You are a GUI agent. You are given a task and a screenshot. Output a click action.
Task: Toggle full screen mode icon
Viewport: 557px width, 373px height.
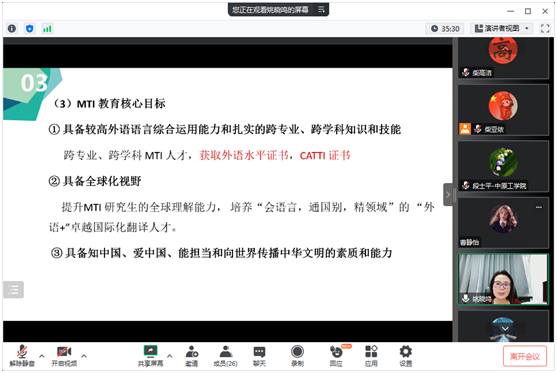tap(545, 28)
